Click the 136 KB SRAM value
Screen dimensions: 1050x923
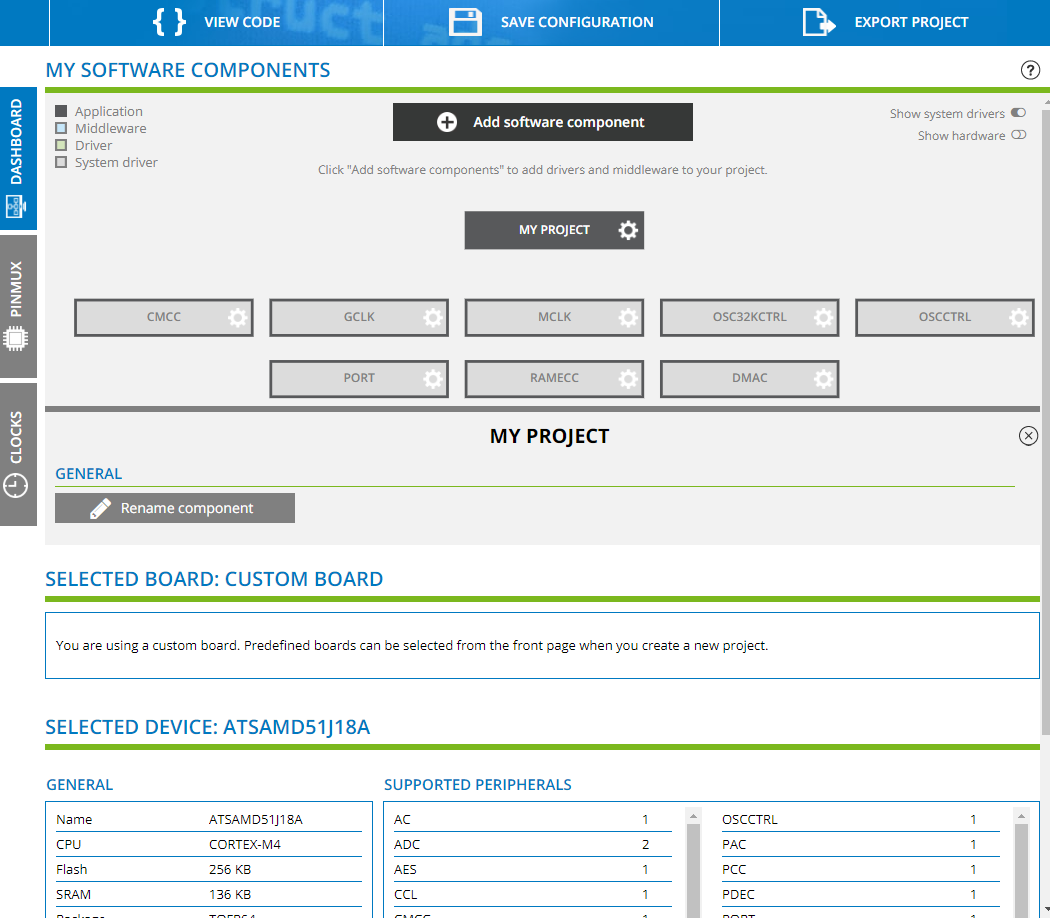pyautogui.click(x=230, y=894)
